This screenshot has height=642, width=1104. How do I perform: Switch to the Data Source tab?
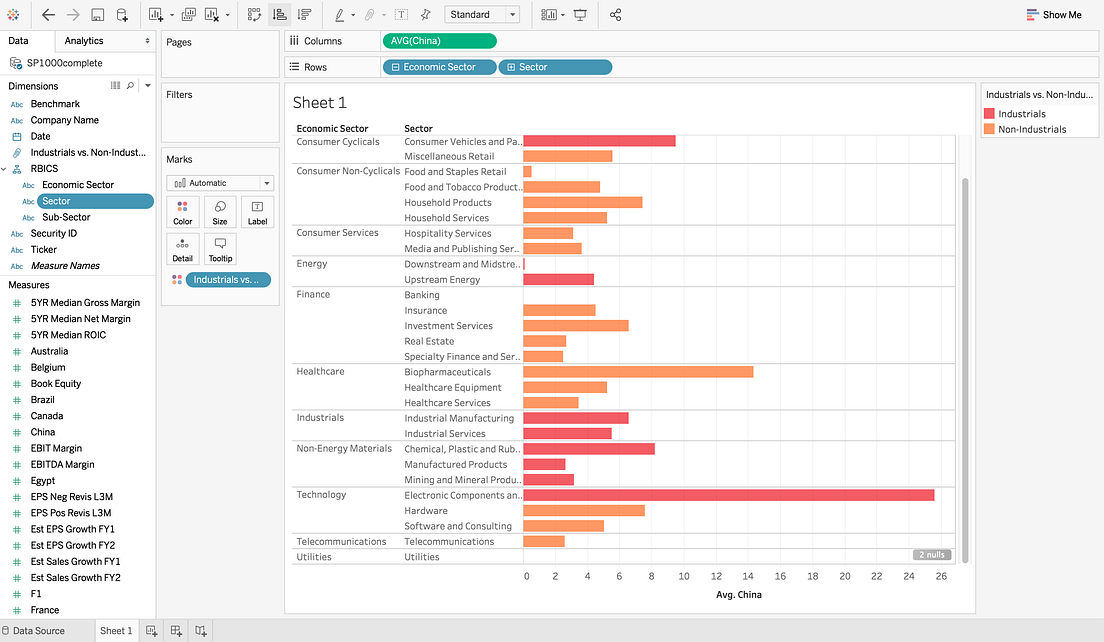click(x=38, y=630)
